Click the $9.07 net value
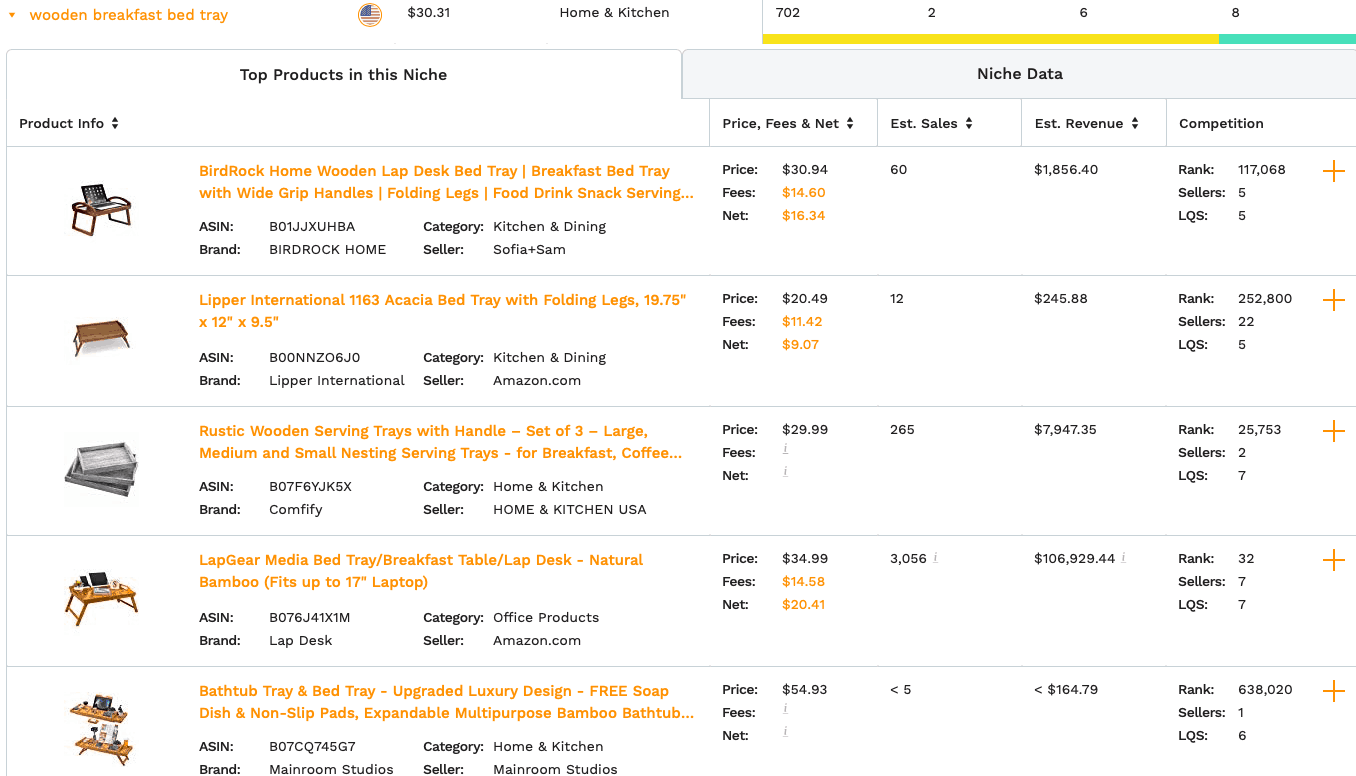 pyautogui.click(x=800, y=344)
